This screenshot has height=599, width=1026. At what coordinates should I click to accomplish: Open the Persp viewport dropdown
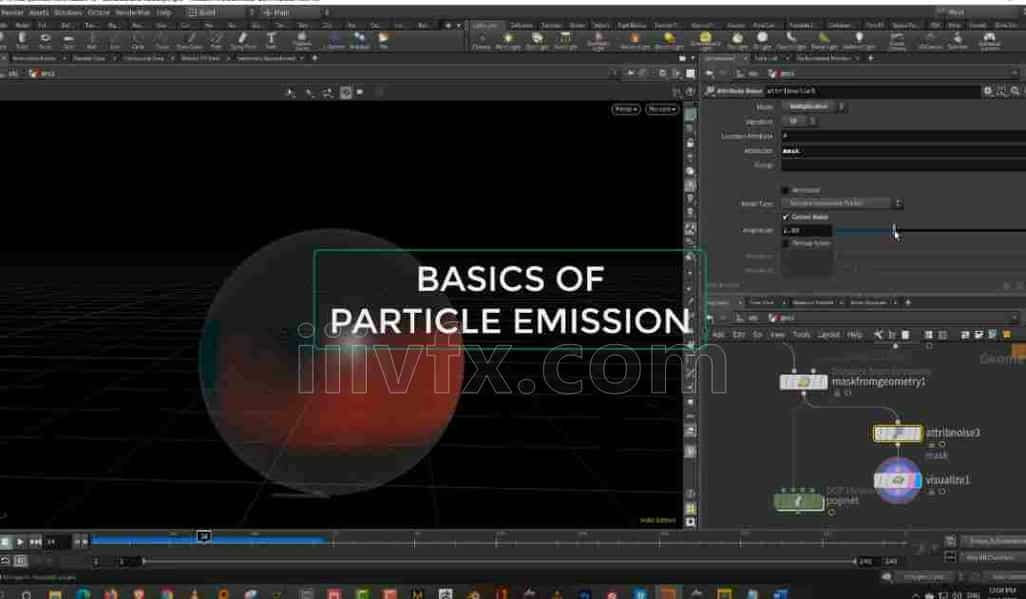(x=626, y=109)
